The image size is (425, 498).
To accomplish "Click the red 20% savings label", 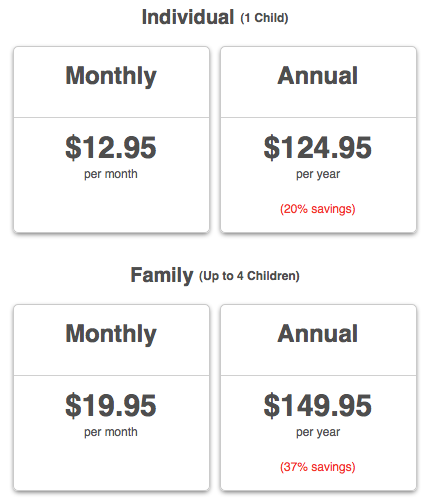I will 318,209.
